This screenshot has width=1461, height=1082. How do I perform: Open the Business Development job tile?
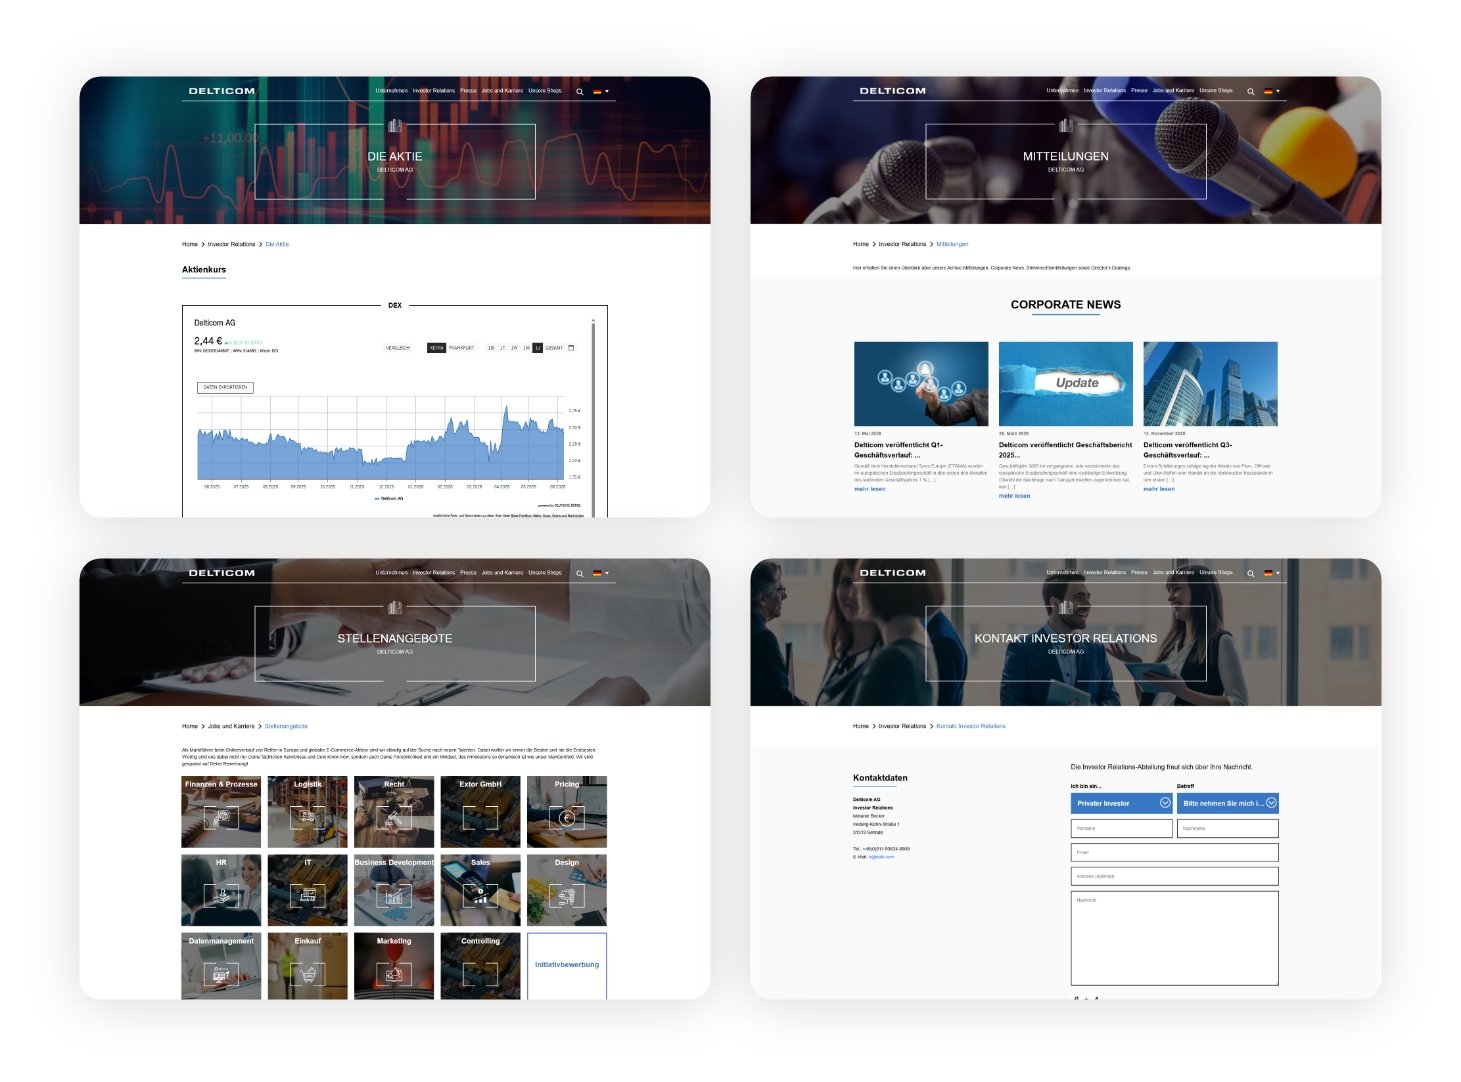click(x=394, y=890)
